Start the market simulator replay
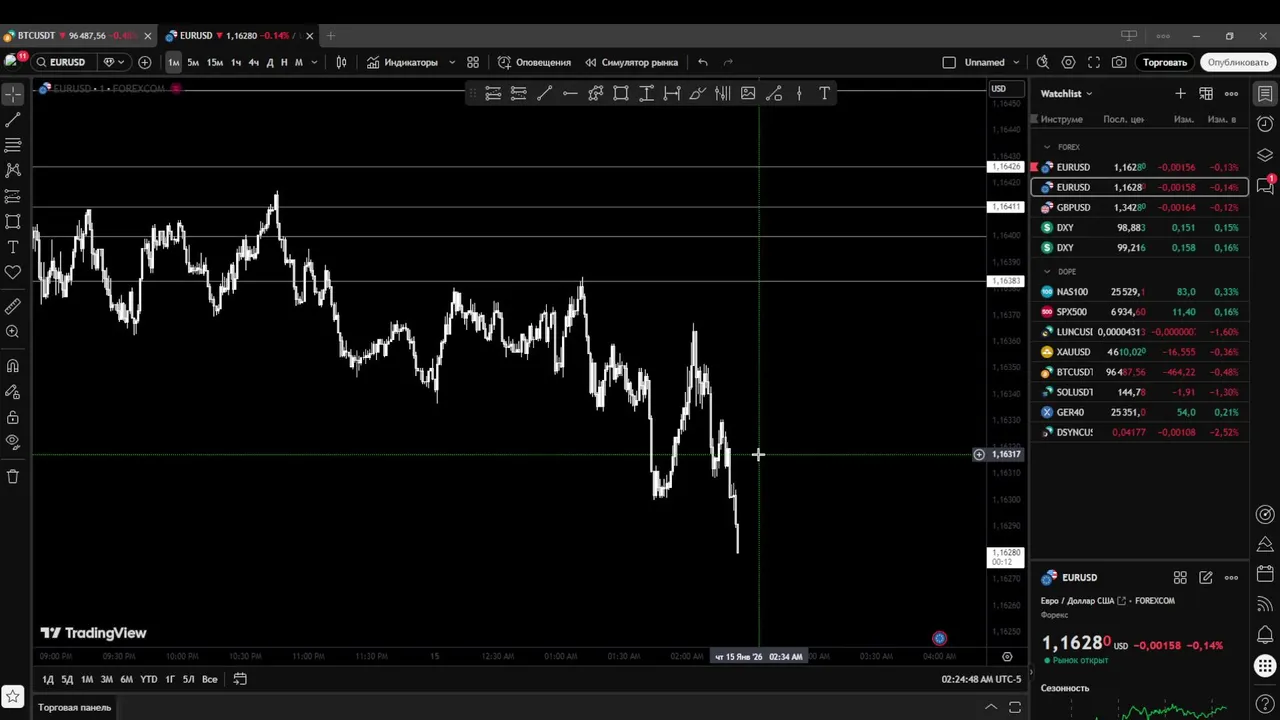Screen dimensions: 1280x720 coord(632,62)
